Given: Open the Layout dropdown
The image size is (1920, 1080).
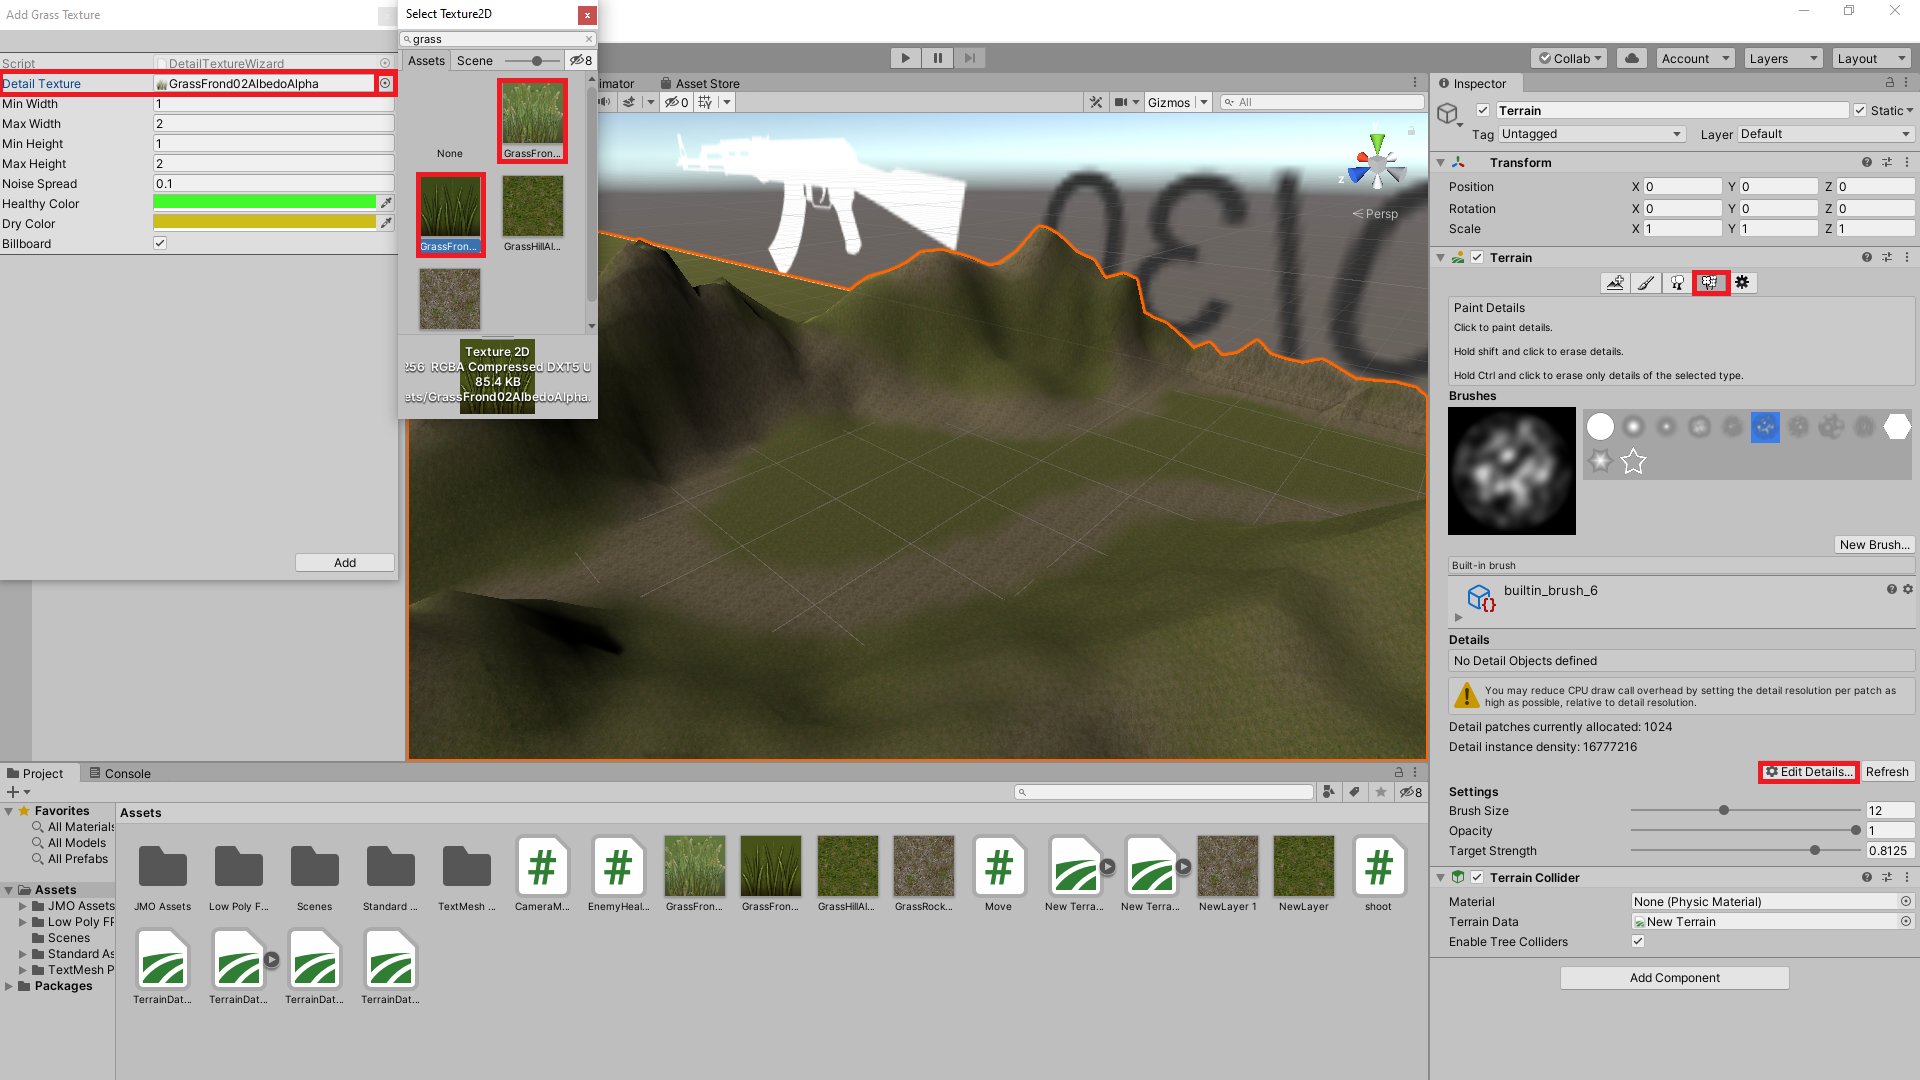Looking at the screenshot, I should coord(1870,57).
